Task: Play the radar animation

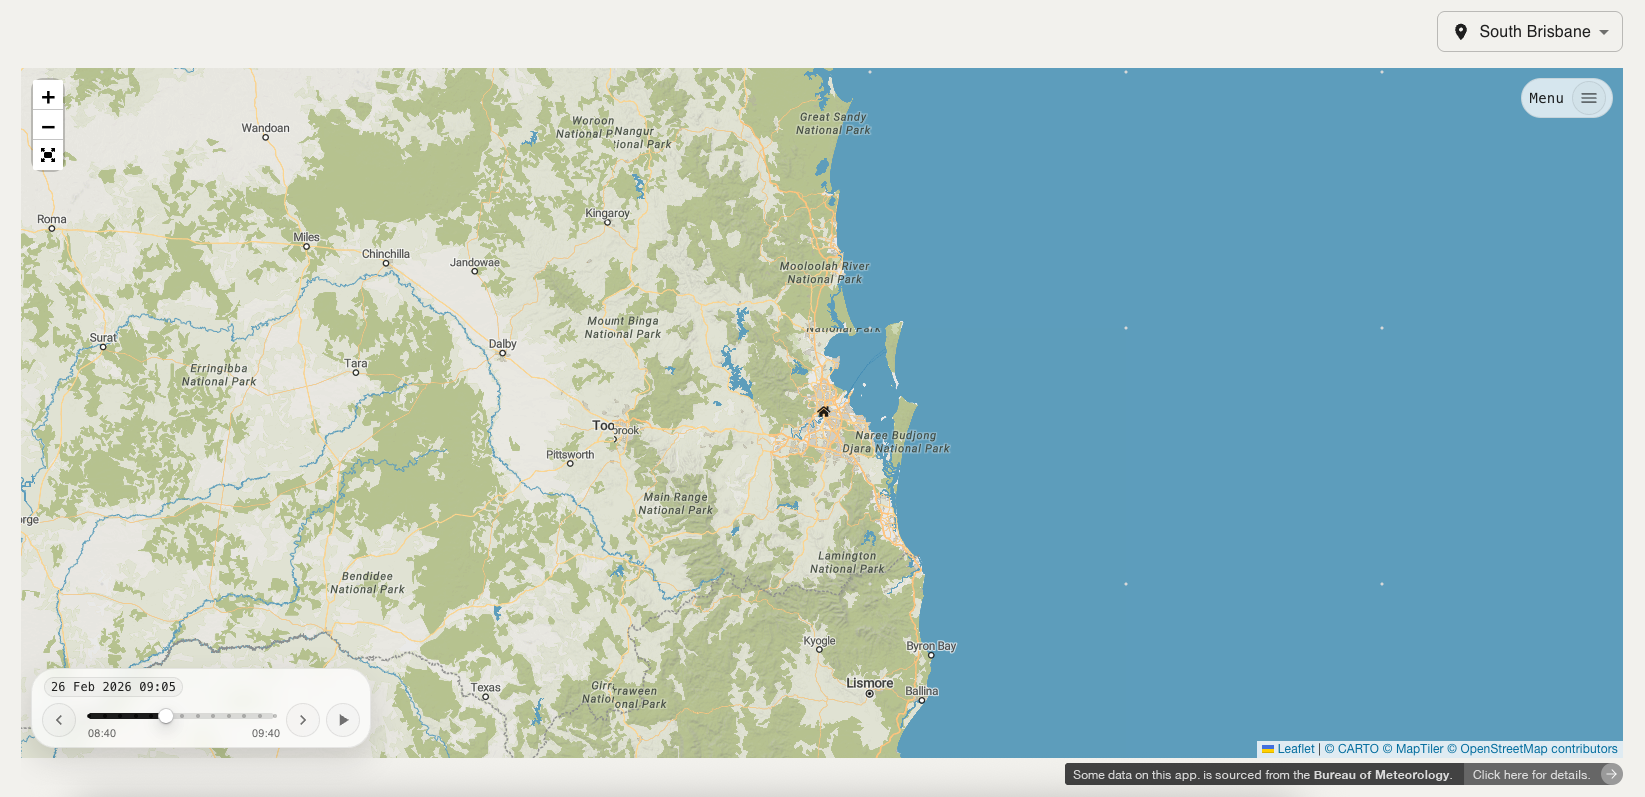Action: (x=343, y=720)
